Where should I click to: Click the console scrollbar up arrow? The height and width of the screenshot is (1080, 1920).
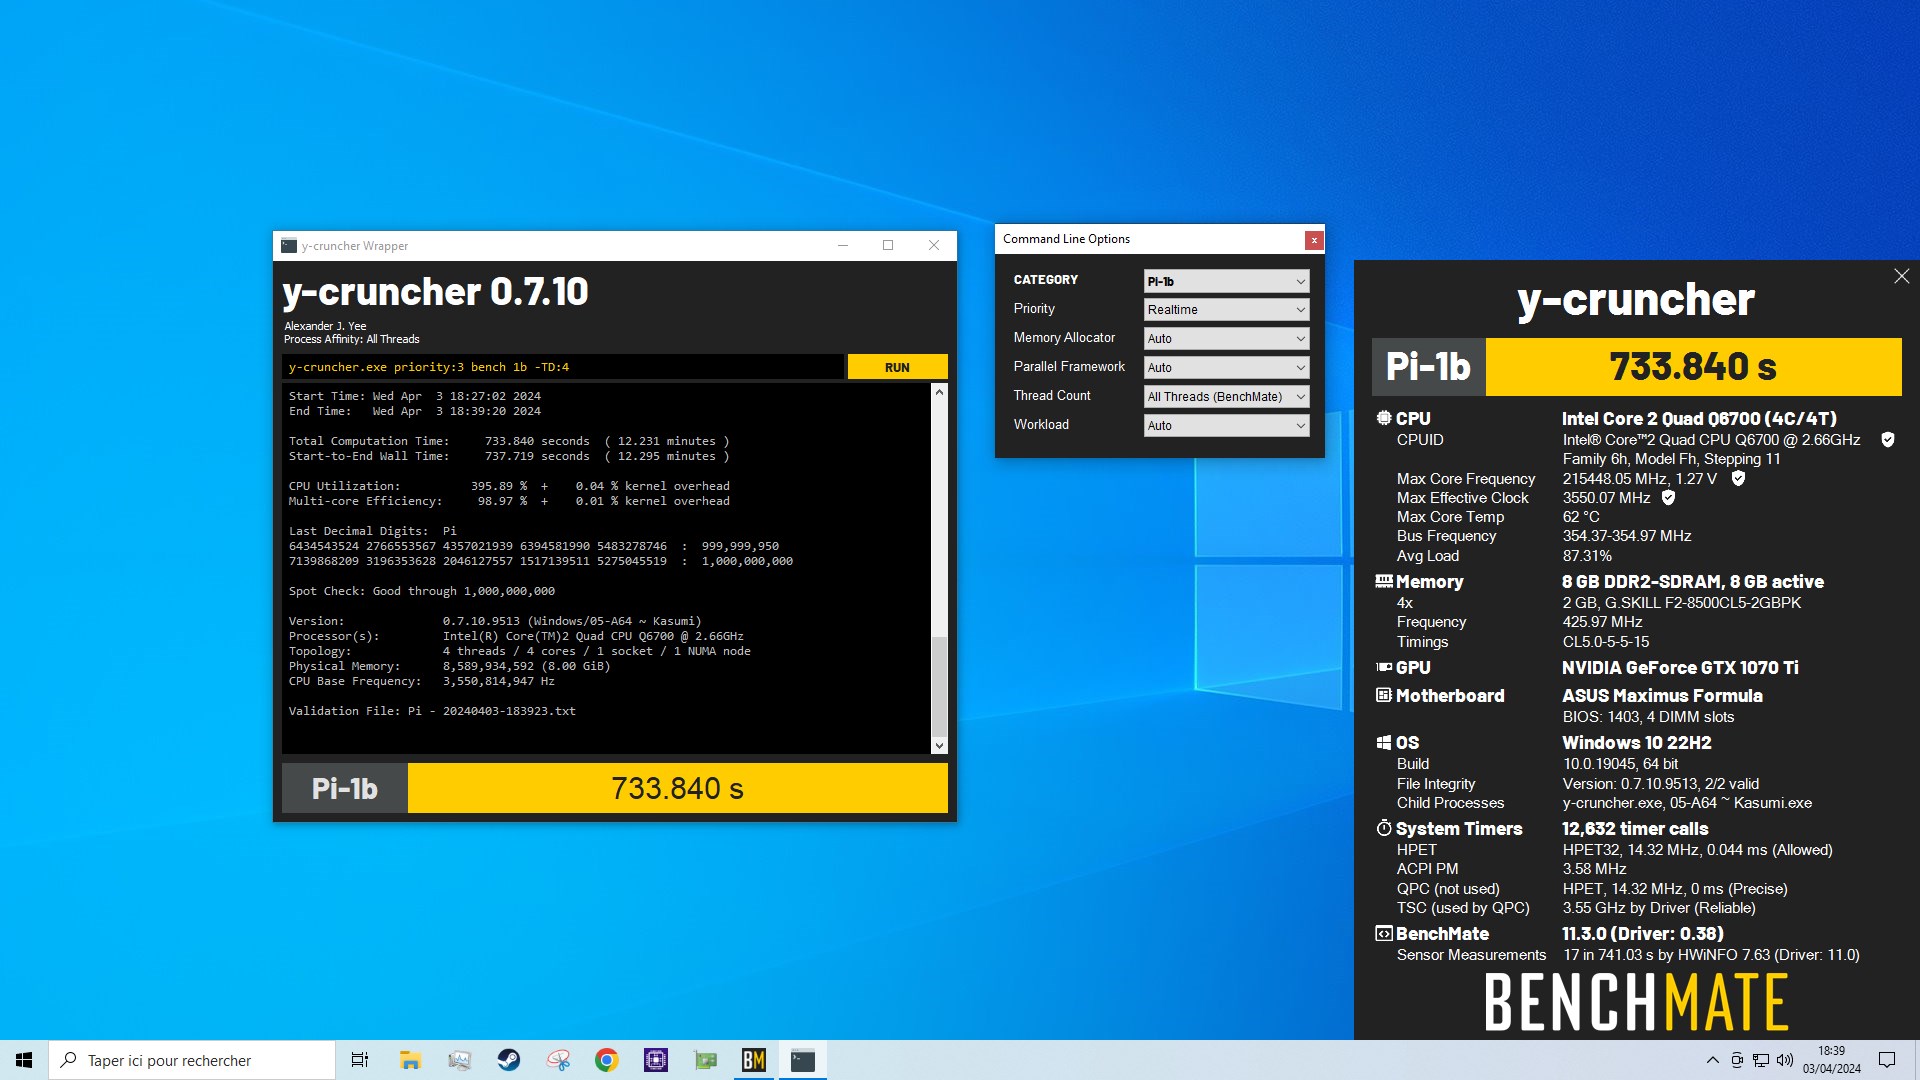[939, 392]
